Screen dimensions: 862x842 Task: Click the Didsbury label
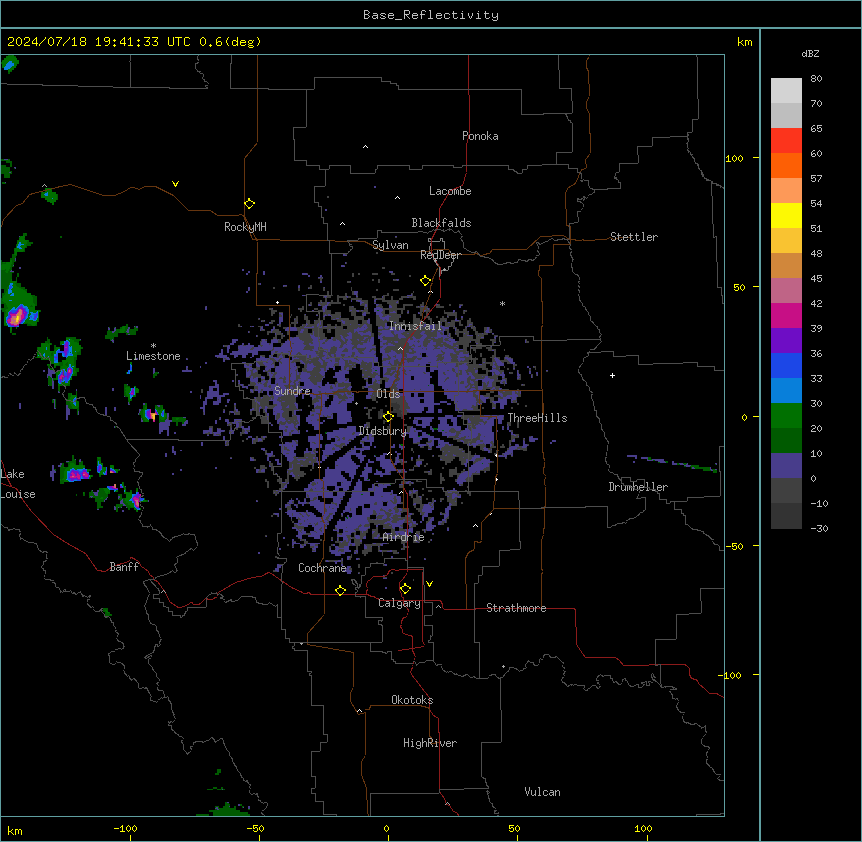[x=383, y=431]
